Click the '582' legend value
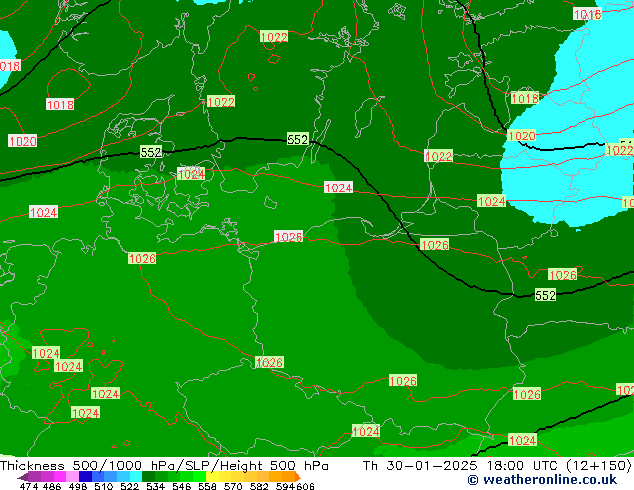634x490 pixels. point(259,486)
